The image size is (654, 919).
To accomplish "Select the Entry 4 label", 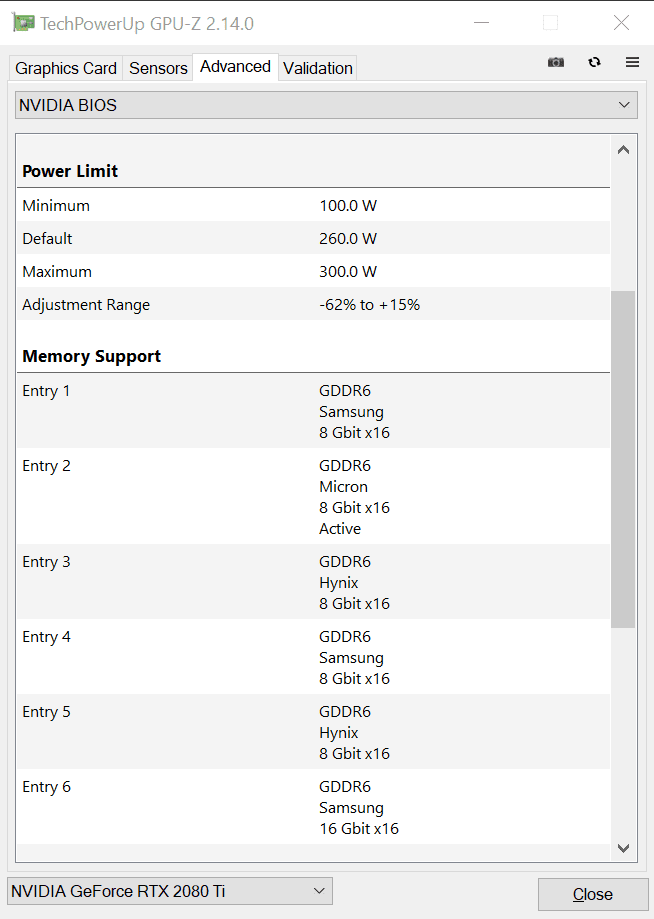I will [x=46, y=637].
